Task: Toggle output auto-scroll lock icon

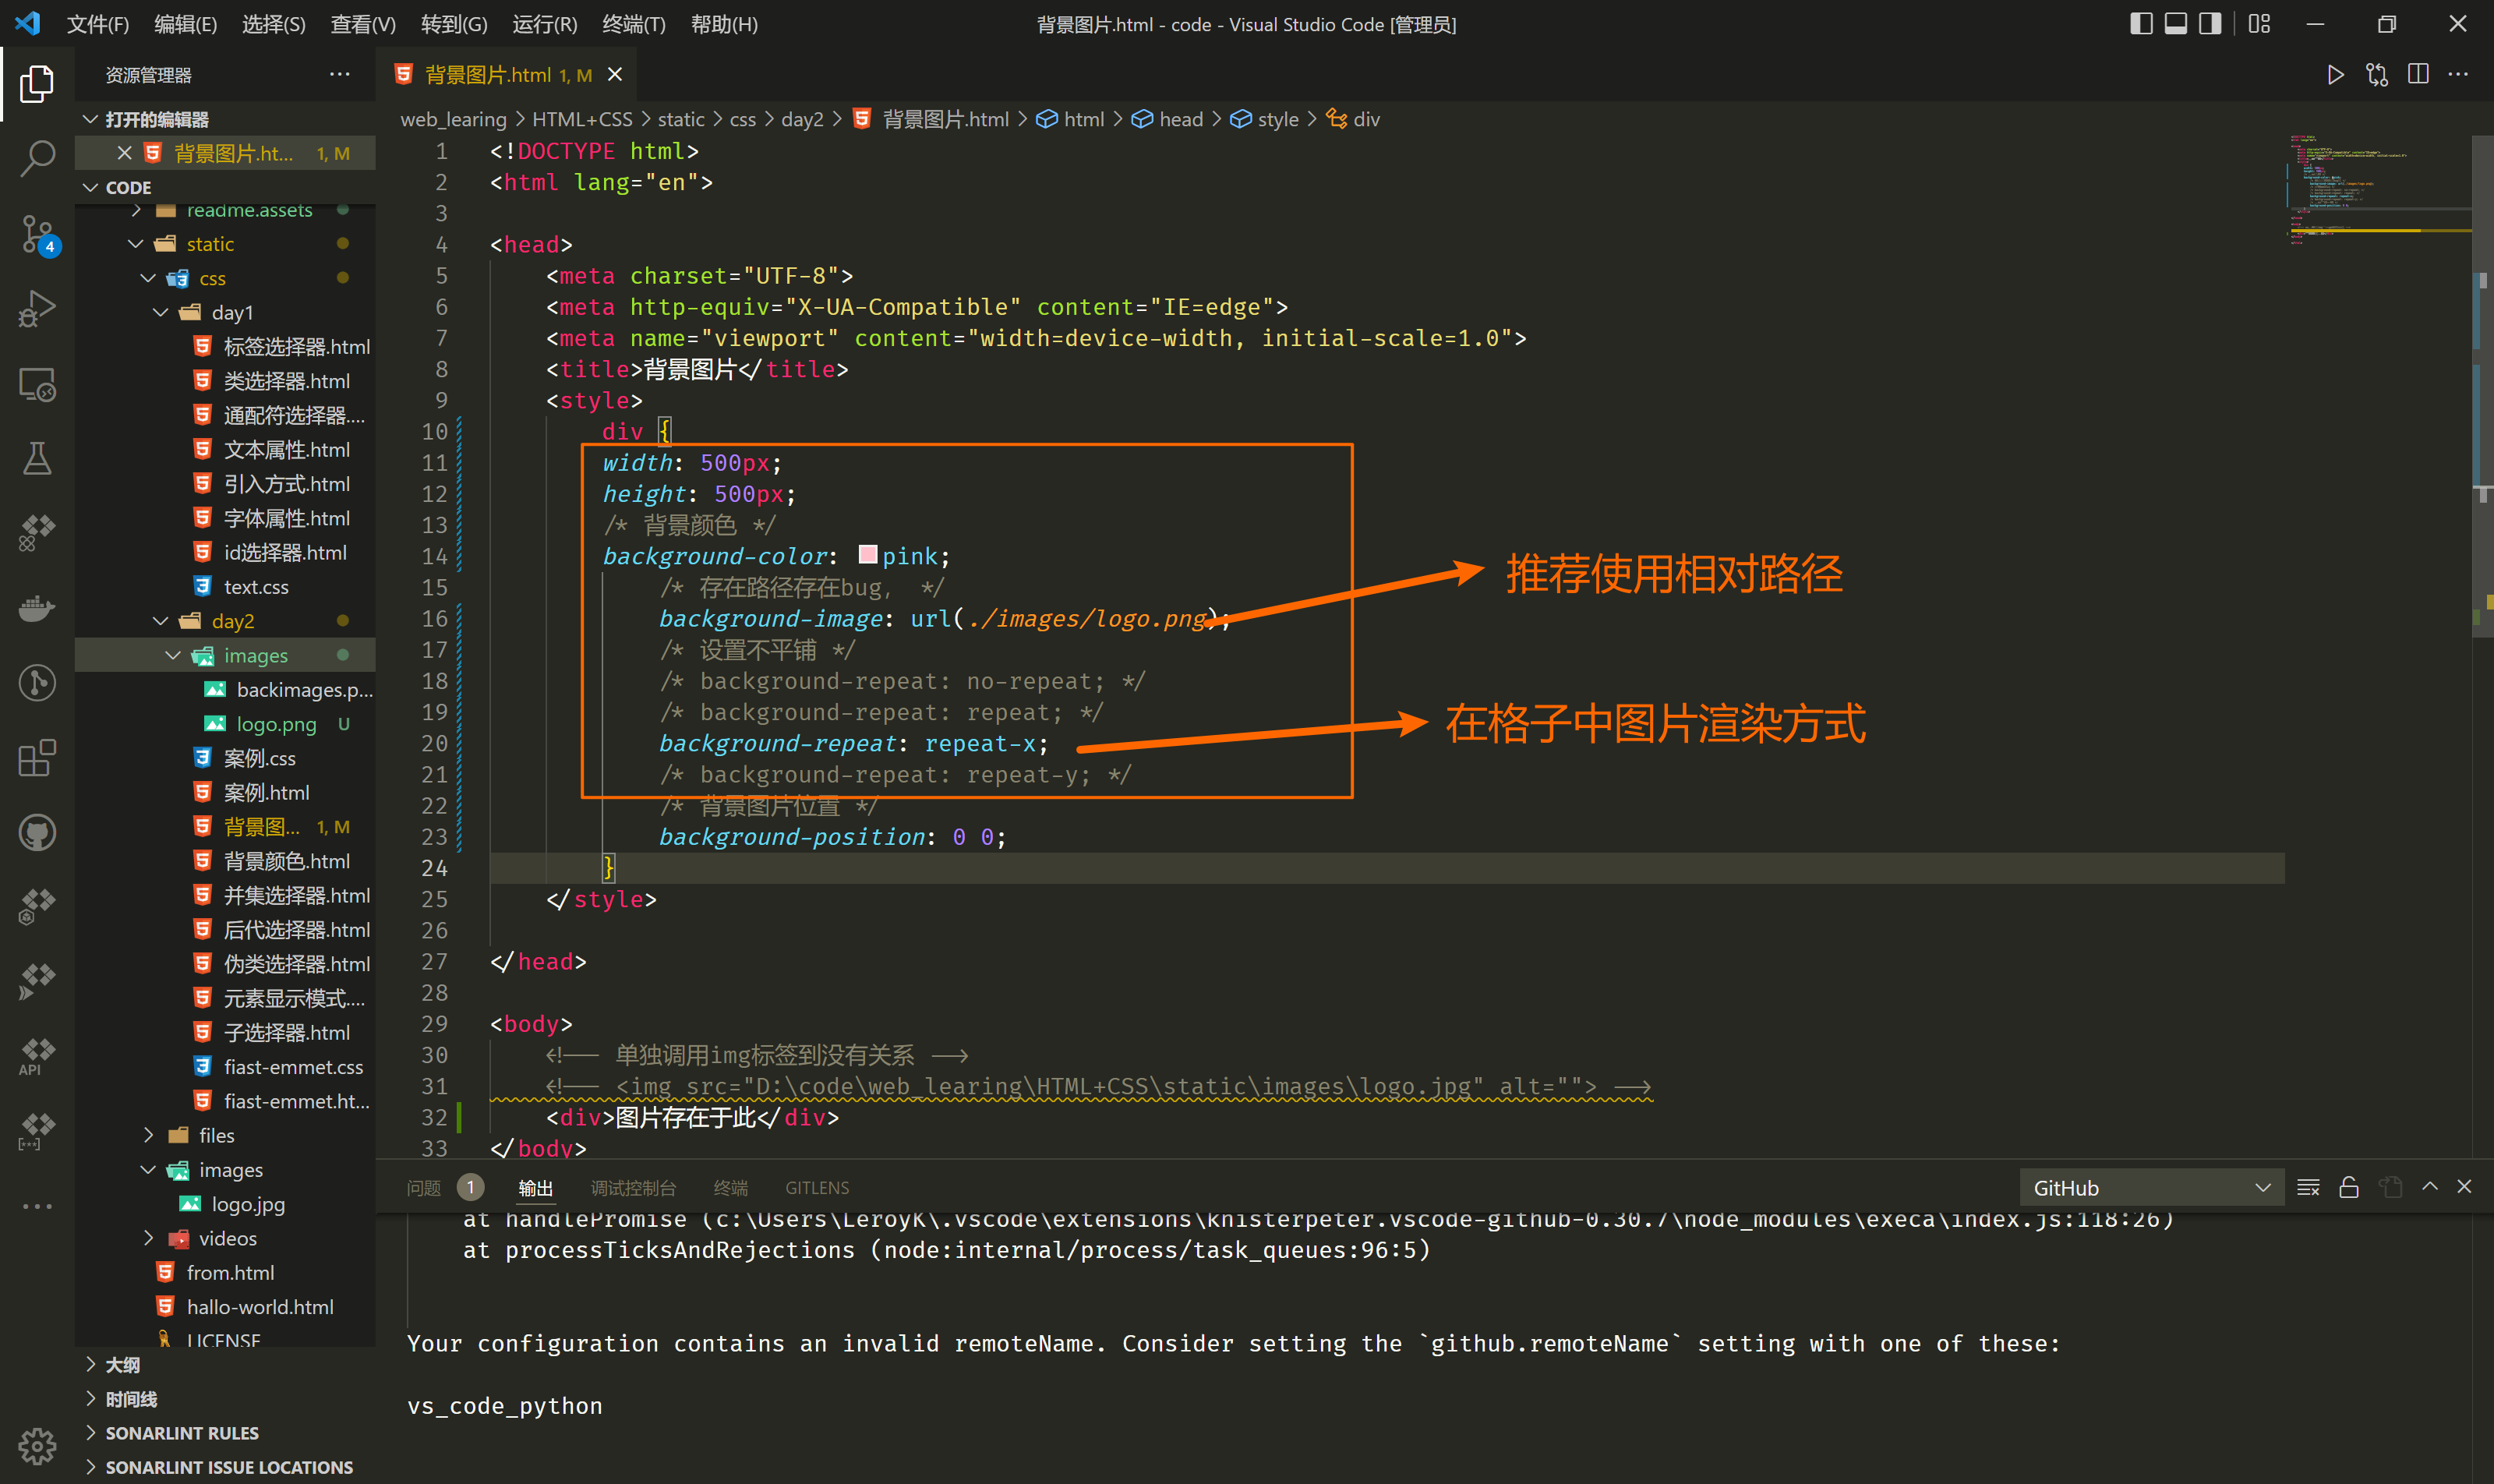Action: [2349, 1187]
